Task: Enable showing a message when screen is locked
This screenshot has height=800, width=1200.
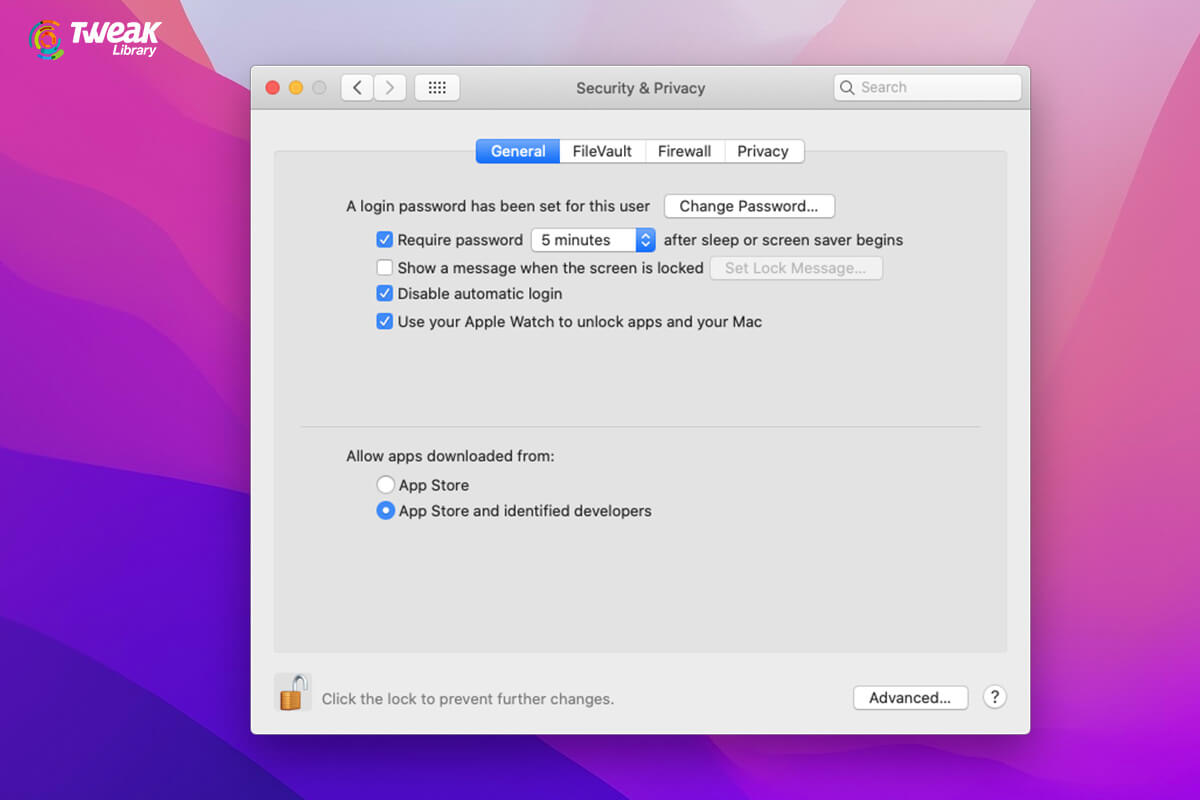Action: pos(385,267)
